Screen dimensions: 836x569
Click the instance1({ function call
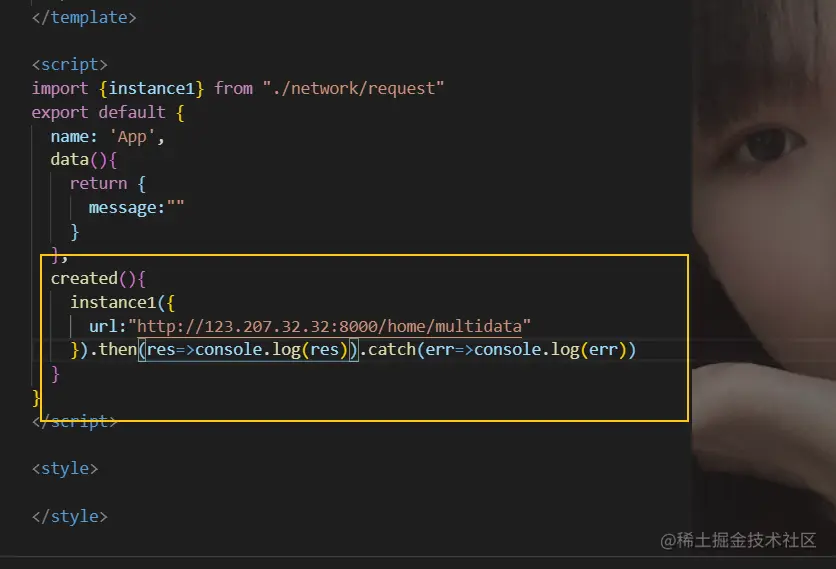[123, 302]
